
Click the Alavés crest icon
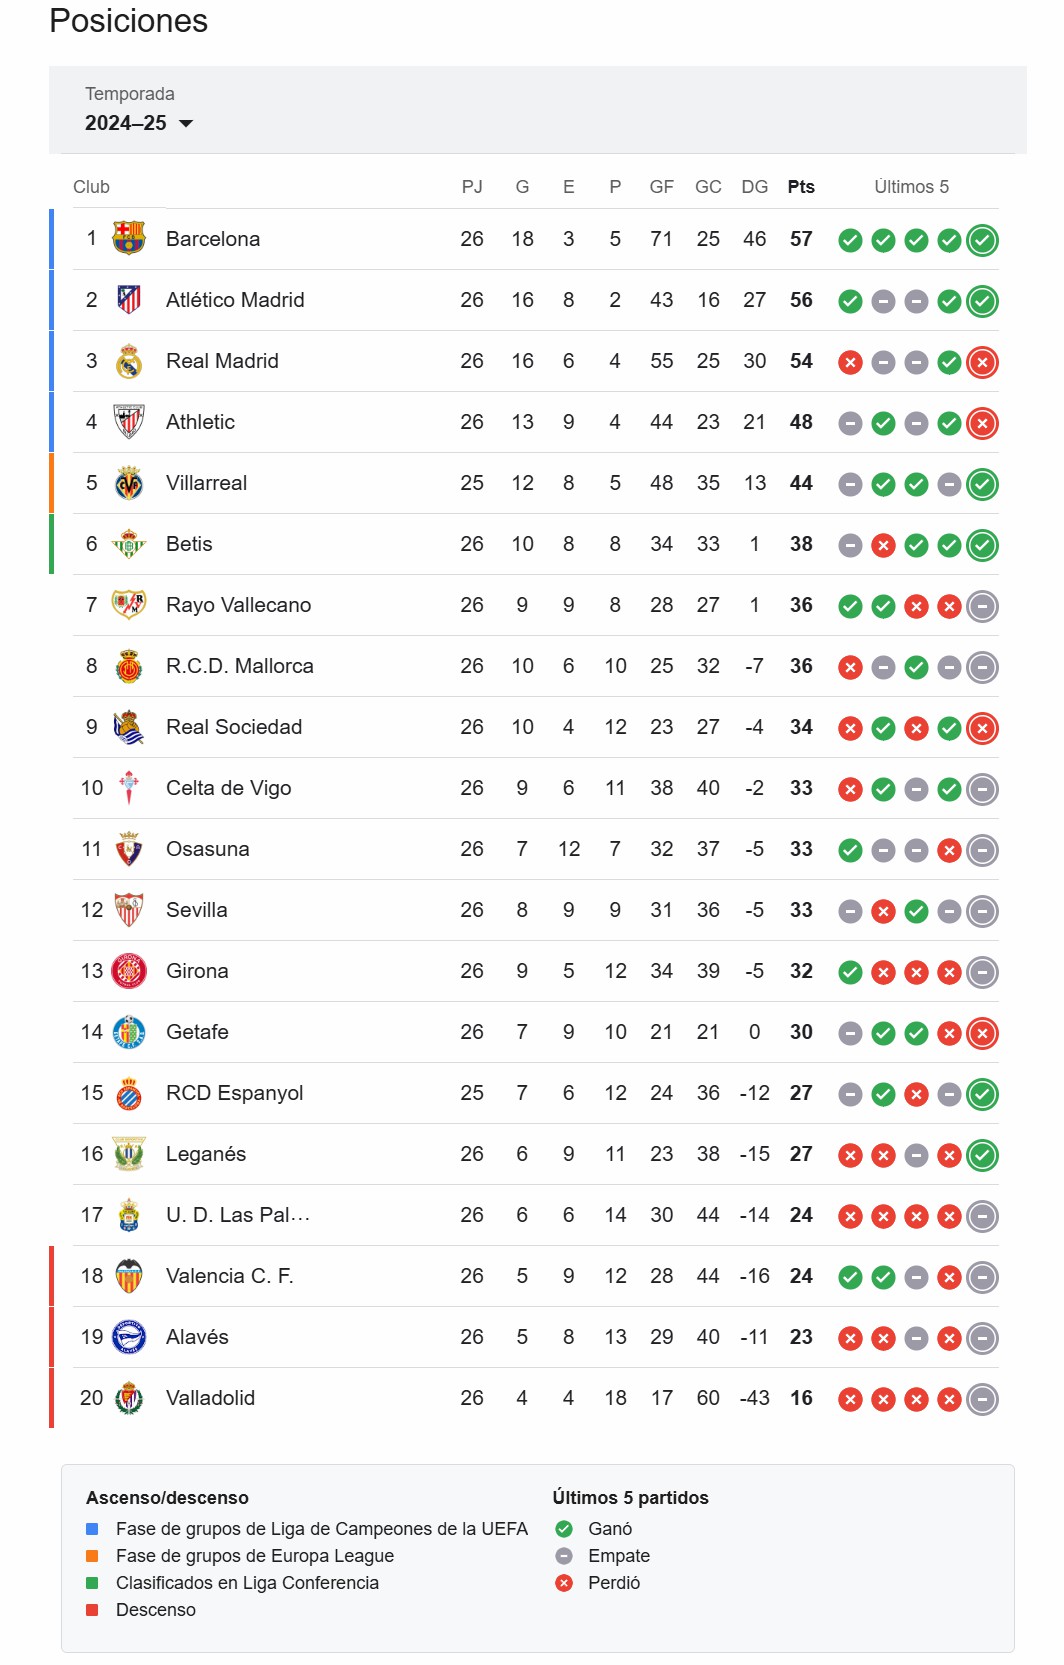[129, 1336]
